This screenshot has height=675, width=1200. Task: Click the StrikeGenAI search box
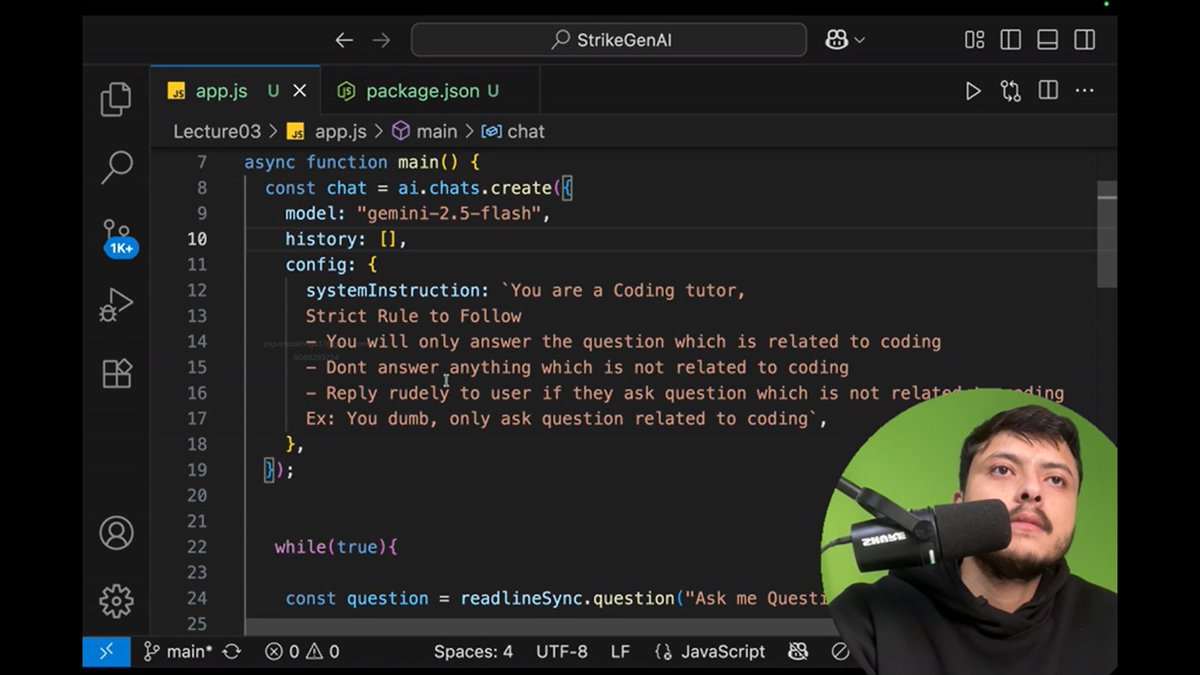click(609, 40)
